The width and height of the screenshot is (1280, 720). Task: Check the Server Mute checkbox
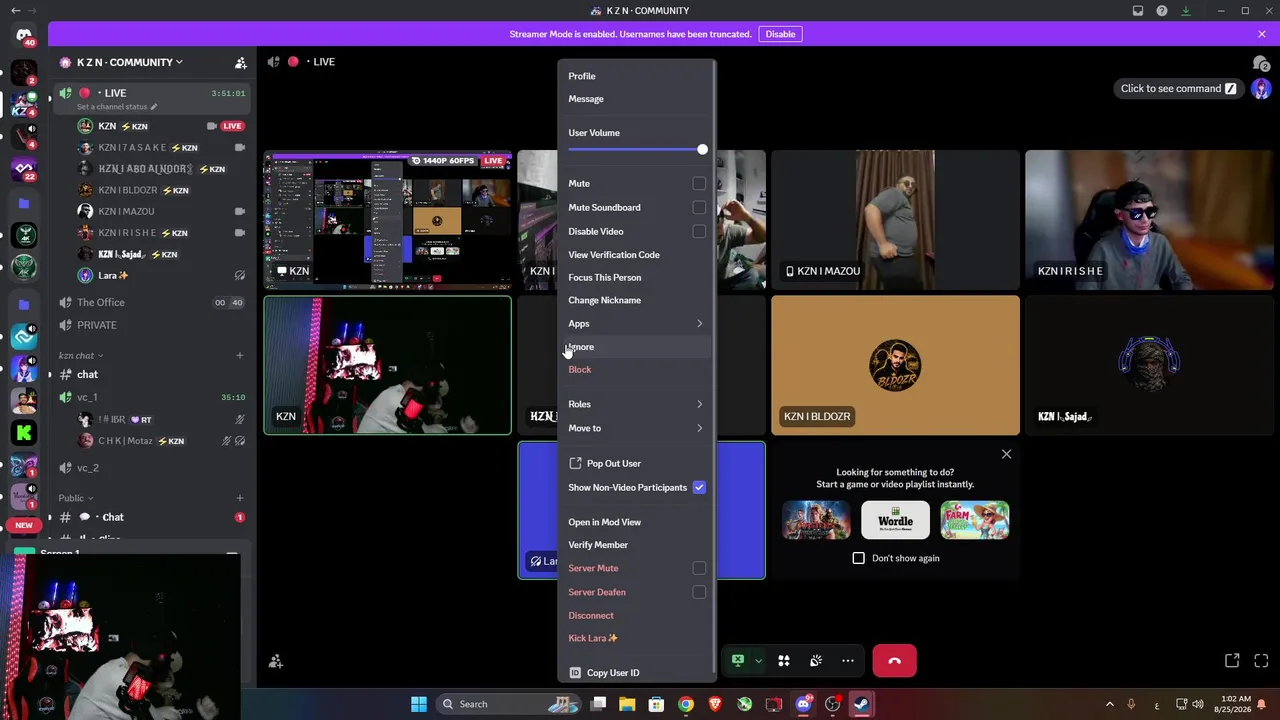(699, 568)
